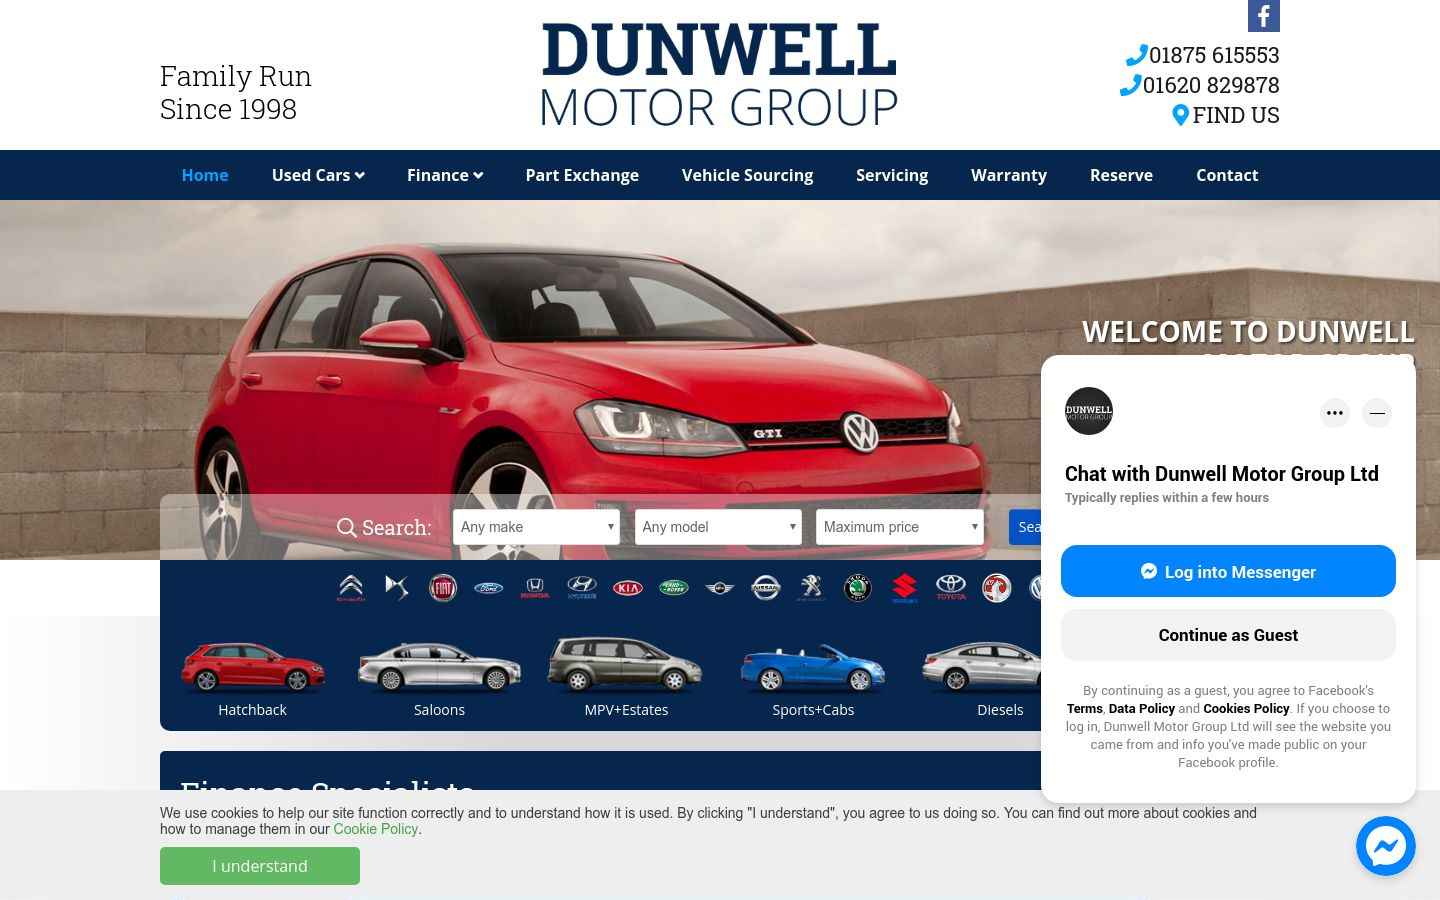Image resolution: width=1440 pixels, height=900 pixels.
Task: Expand the Used Cars menu
Action: 318,175
